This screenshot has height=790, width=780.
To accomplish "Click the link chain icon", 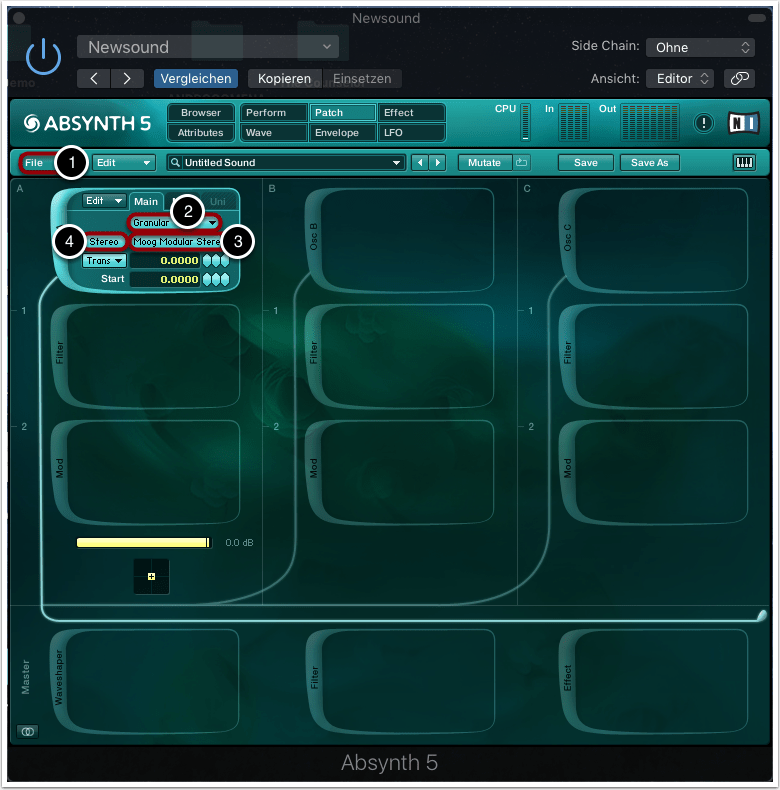I will (739, 79).
